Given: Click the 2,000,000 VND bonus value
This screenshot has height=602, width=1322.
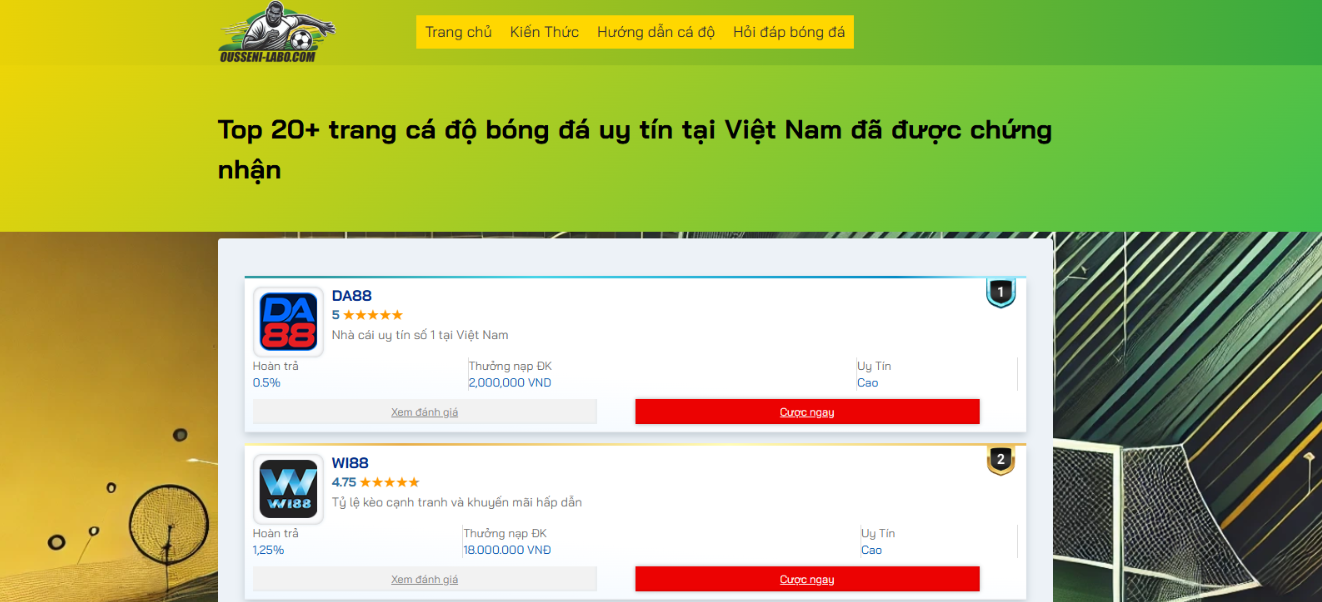Looking at the screenshot, I should point(510,383).
